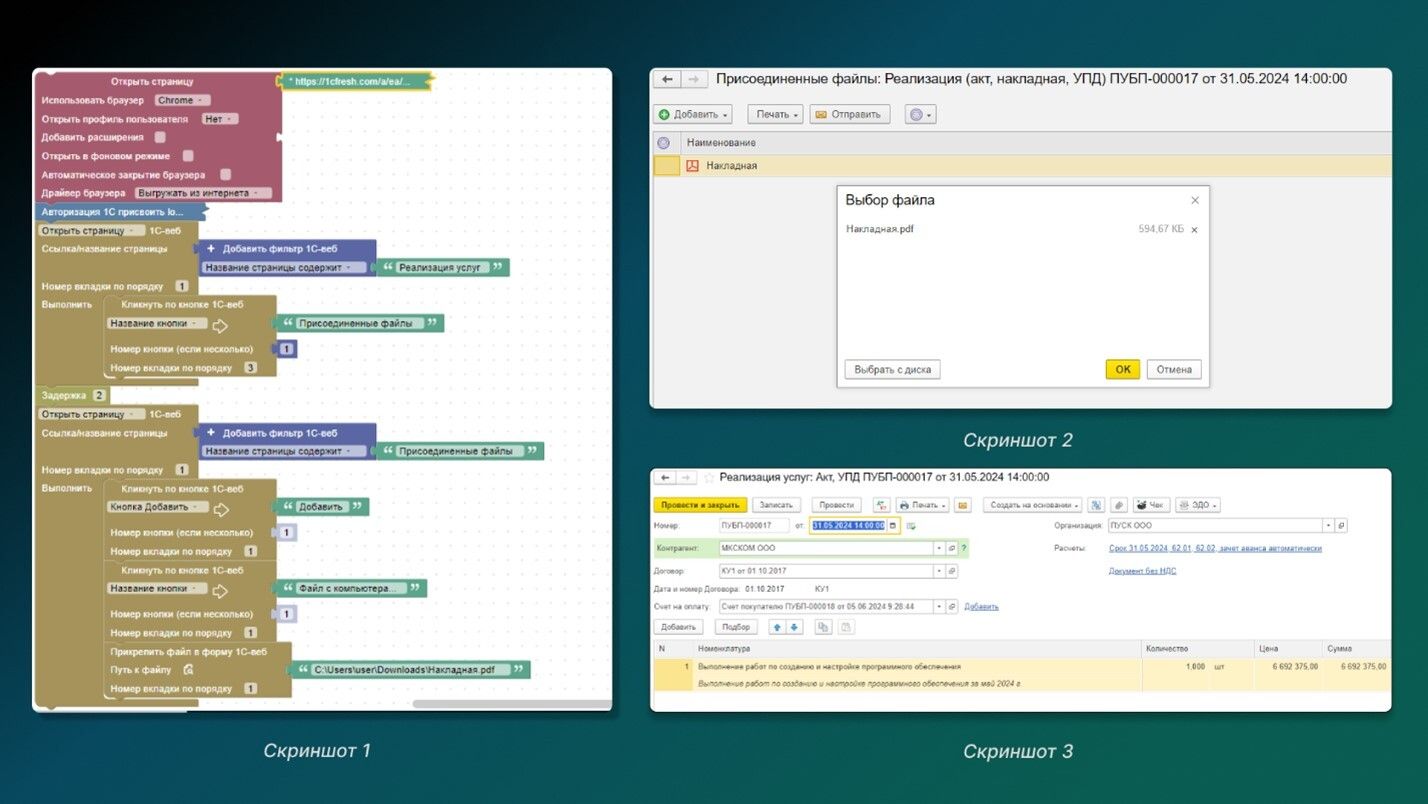Enable the Добавить расширения checkbox
Image resolution: width=1428 pixels, height=804 pixels.
(x=160, y=138)
